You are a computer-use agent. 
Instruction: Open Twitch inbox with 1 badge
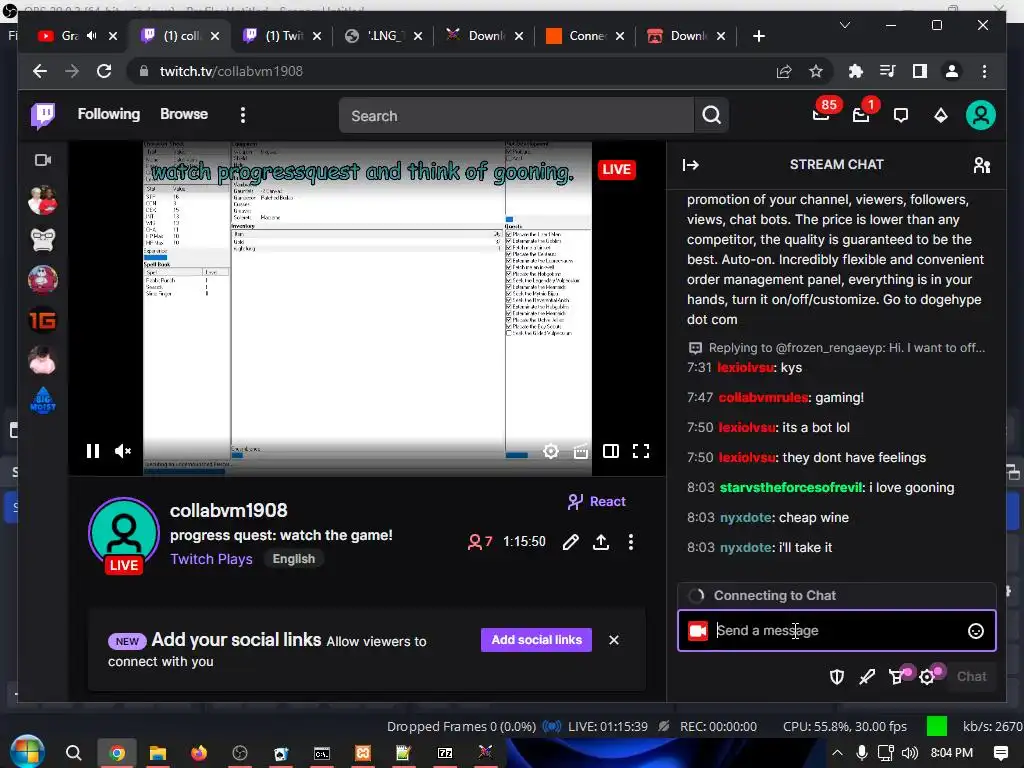(861, 116)
